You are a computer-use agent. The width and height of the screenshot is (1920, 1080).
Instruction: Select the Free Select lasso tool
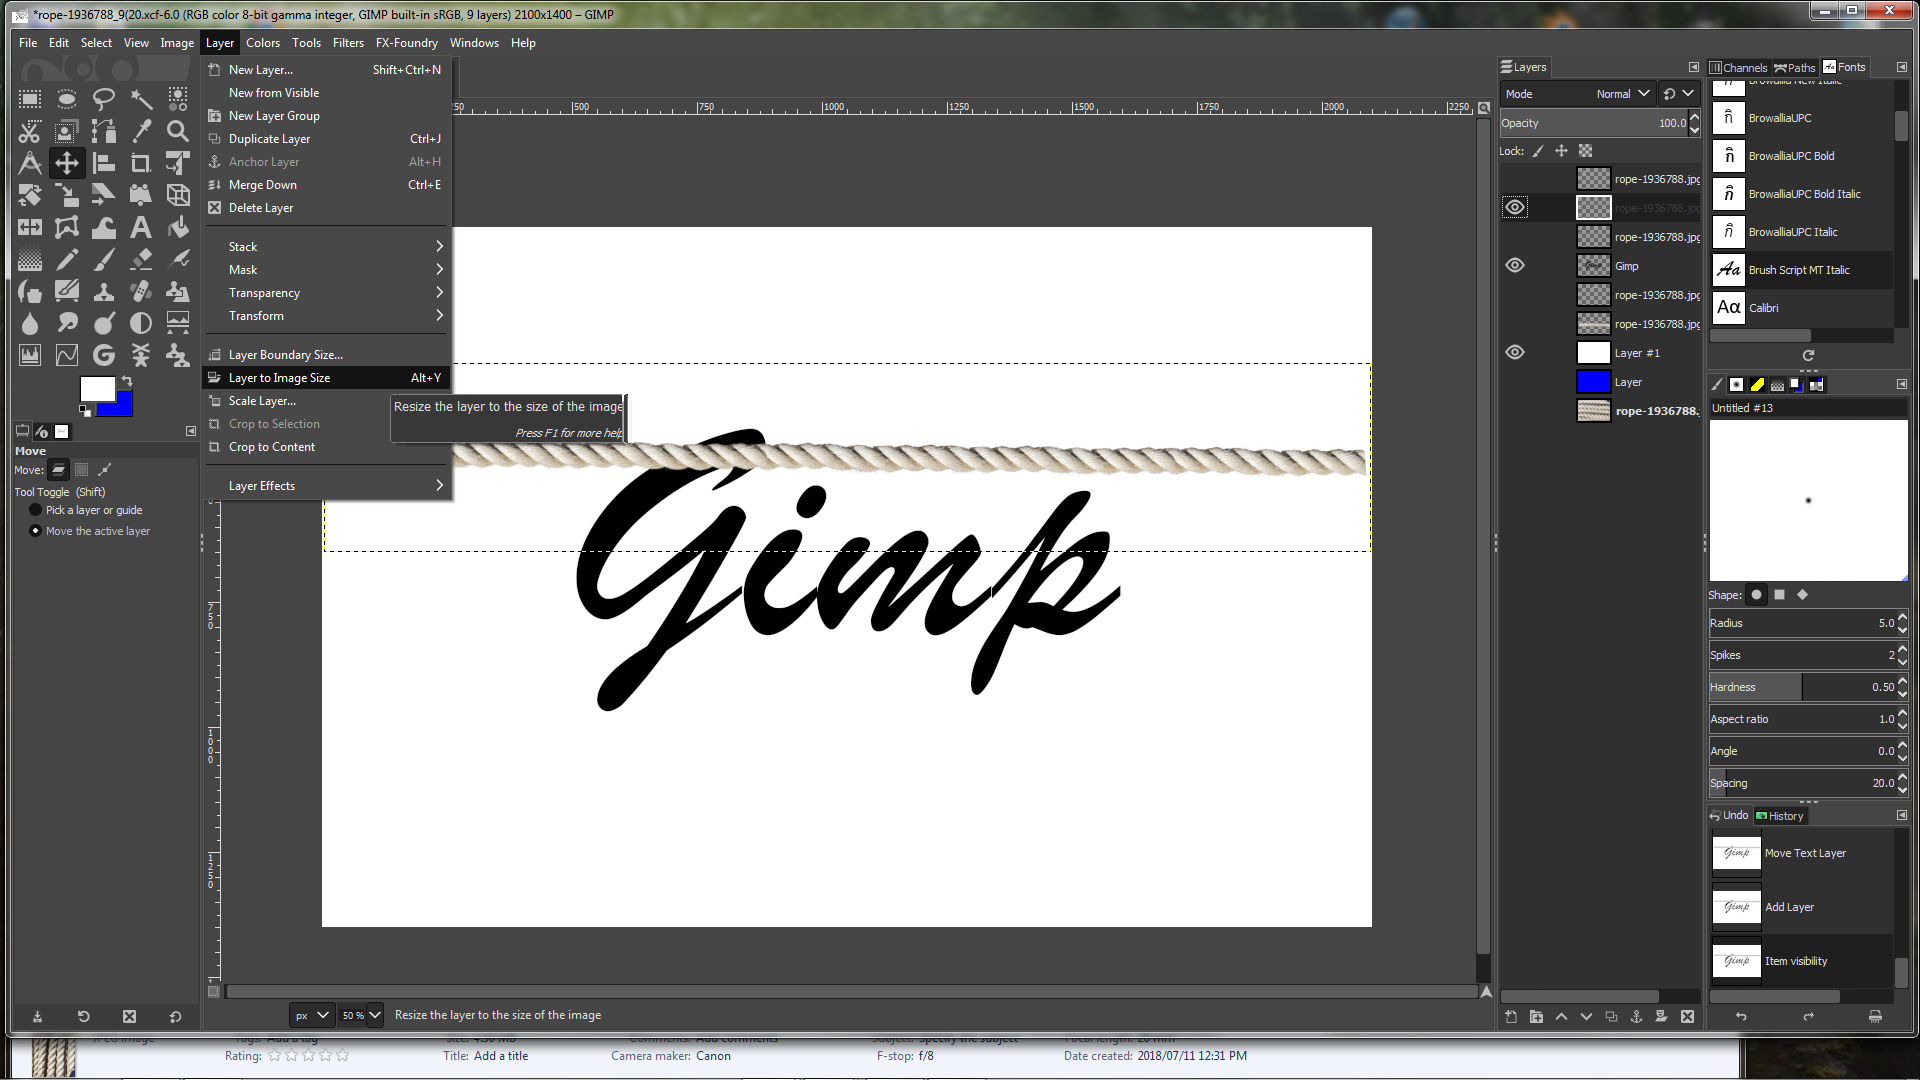pyautogui.click(x=104, y=99)
